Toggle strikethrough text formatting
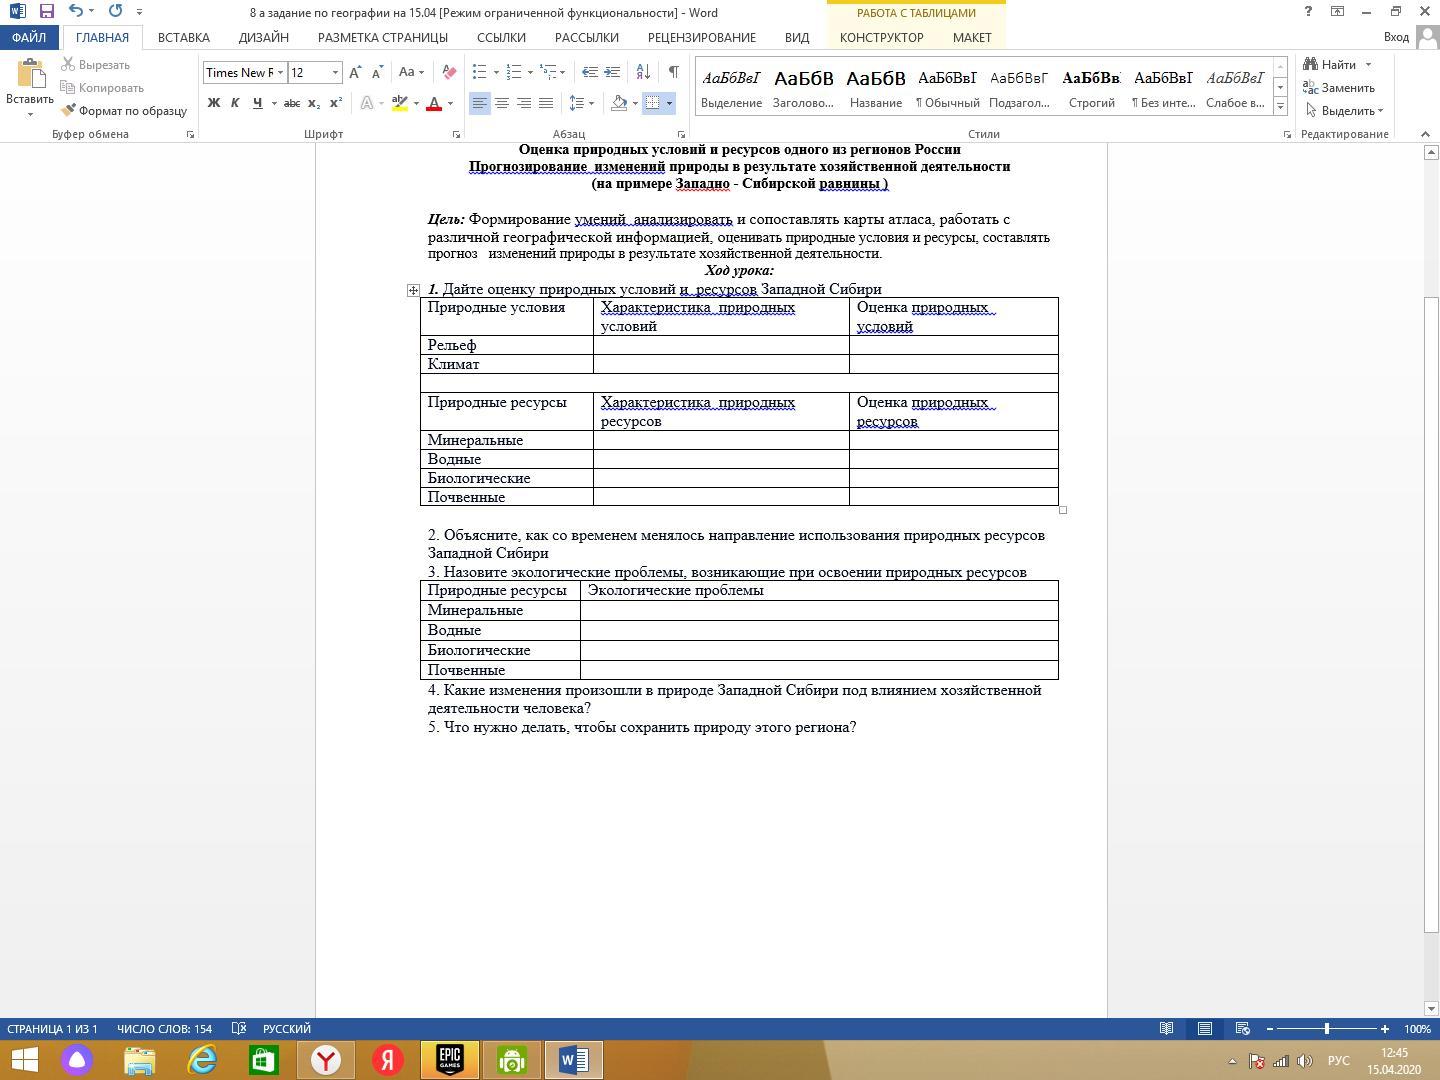The width and height of the screenshot is (1440, 1080). (291, 103)
